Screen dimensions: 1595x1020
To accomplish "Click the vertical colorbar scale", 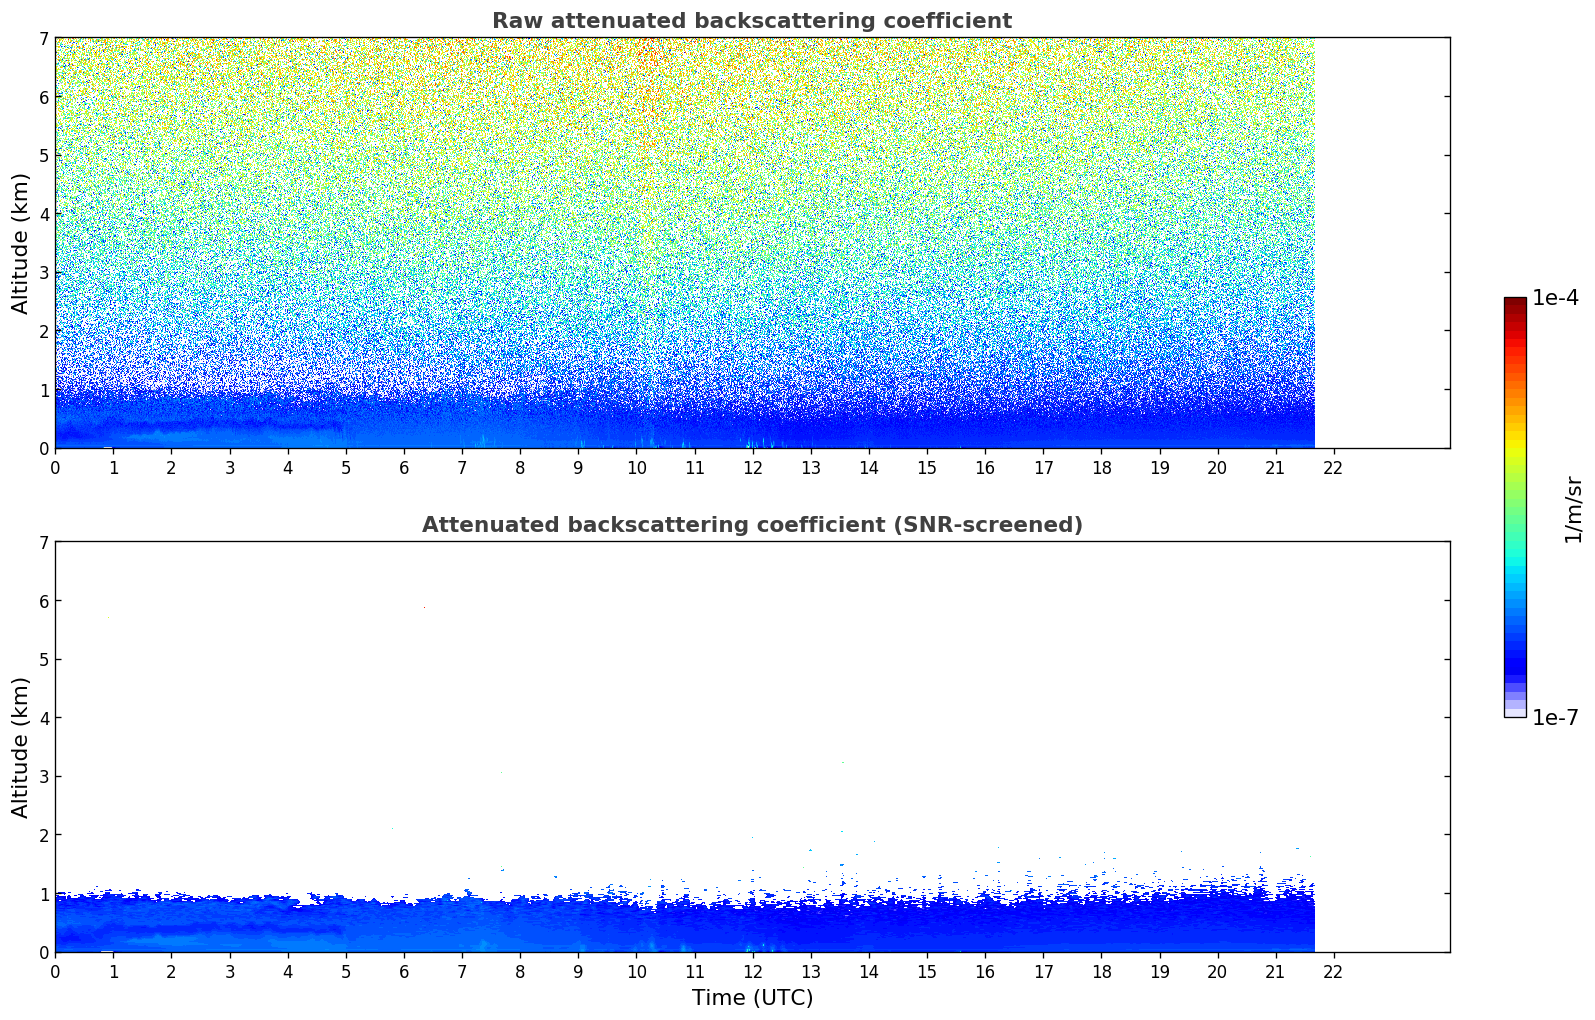I will [1515, 507].
